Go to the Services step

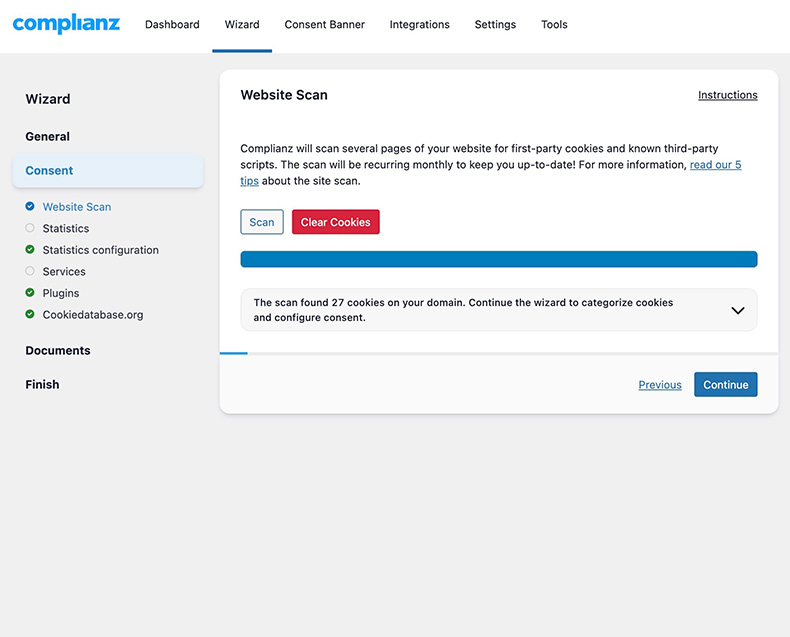click(64, 272)
